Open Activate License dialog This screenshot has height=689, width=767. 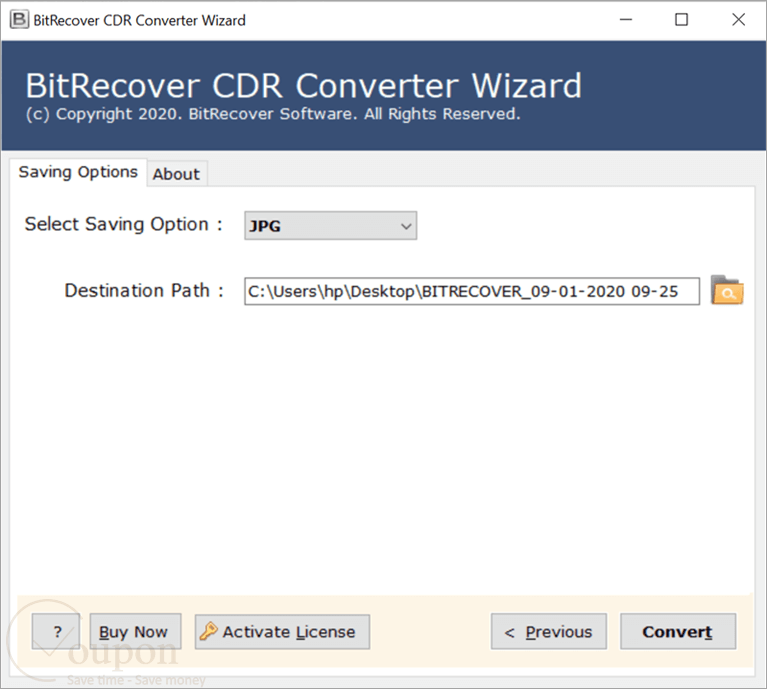pos(282,632)
